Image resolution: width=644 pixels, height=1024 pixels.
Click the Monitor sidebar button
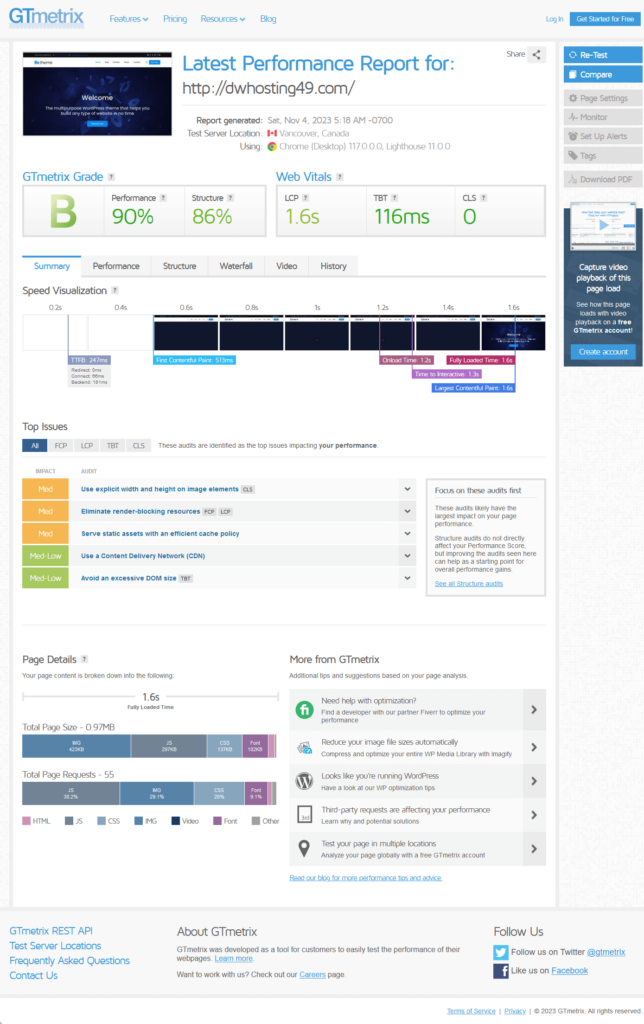[603, 117]
